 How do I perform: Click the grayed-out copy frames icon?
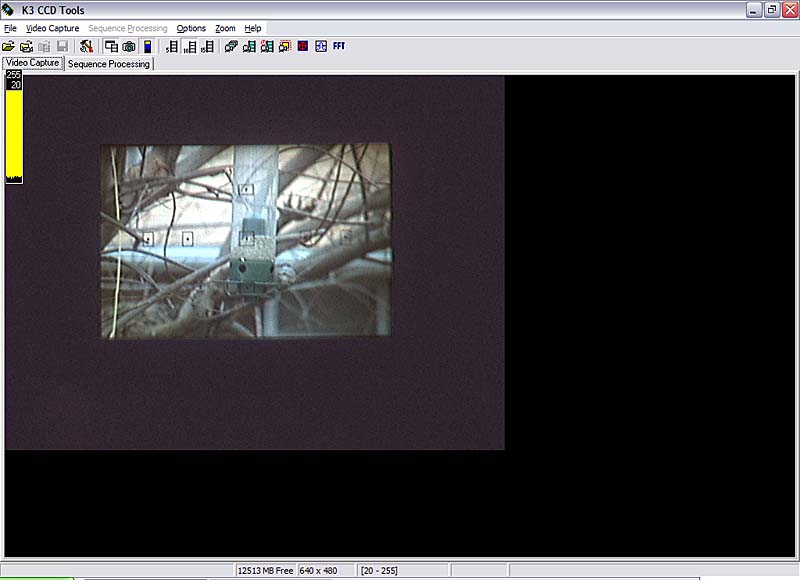click(44, 47)
